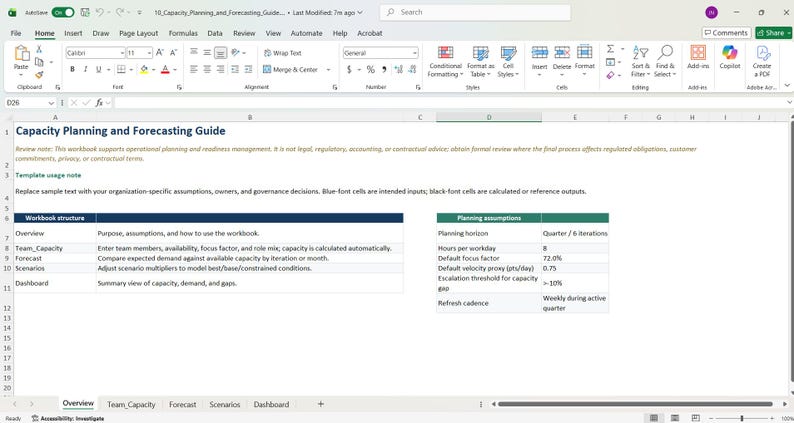Expand the AutoSum options arrow

622,49
